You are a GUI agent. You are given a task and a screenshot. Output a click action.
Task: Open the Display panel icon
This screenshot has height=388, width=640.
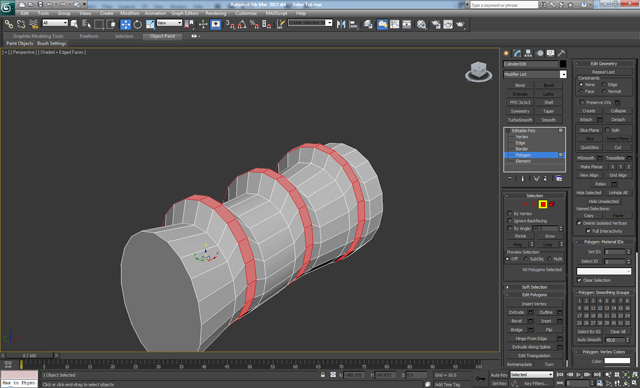click(551, 53)
